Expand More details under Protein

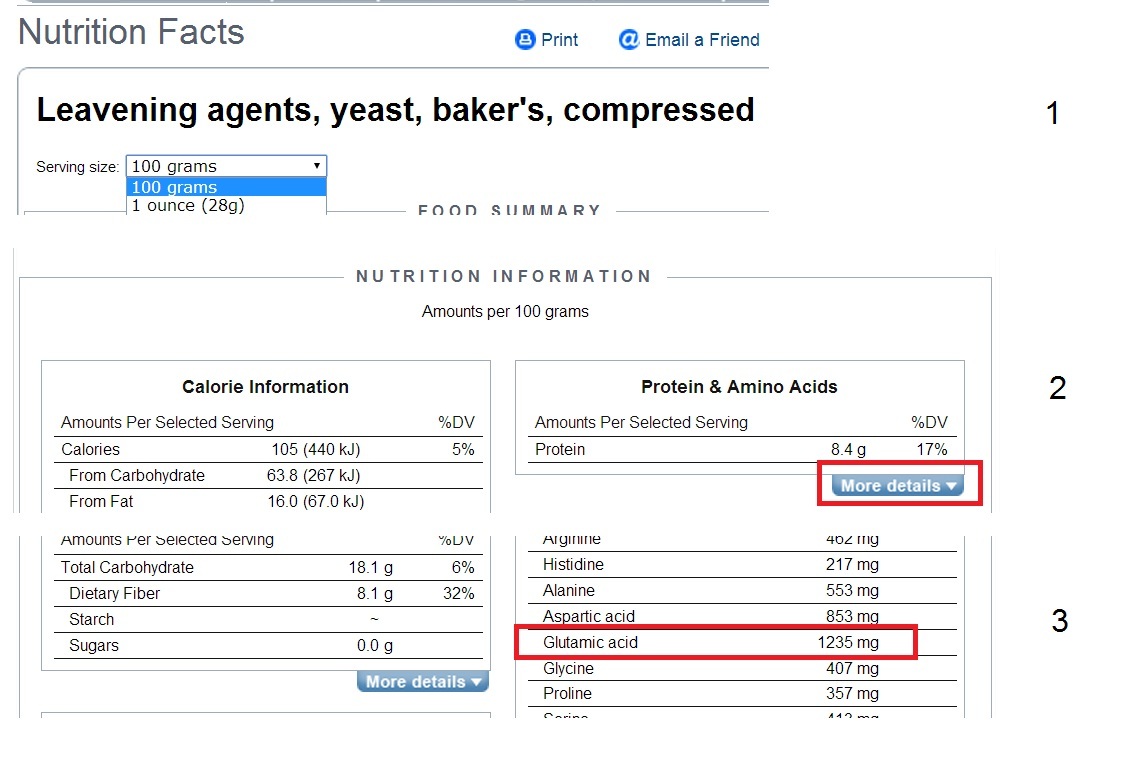(898, 486)
